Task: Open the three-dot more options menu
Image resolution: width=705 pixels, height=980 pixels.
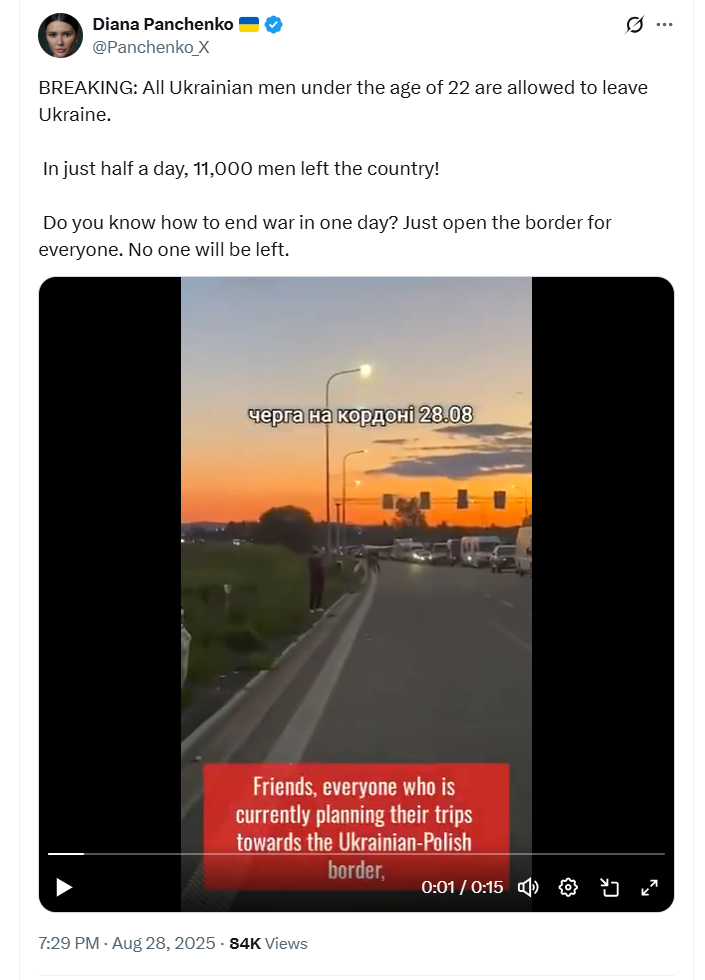Action: (664, 24)
